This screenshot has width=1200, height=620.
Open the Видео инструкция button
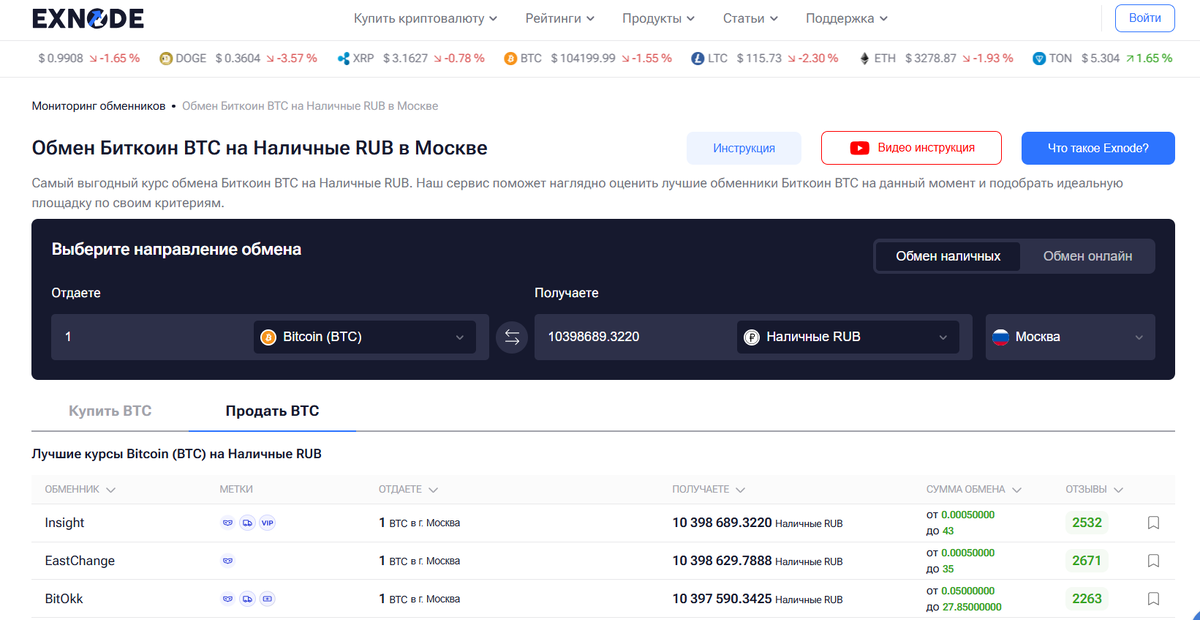tap(911, 148)
